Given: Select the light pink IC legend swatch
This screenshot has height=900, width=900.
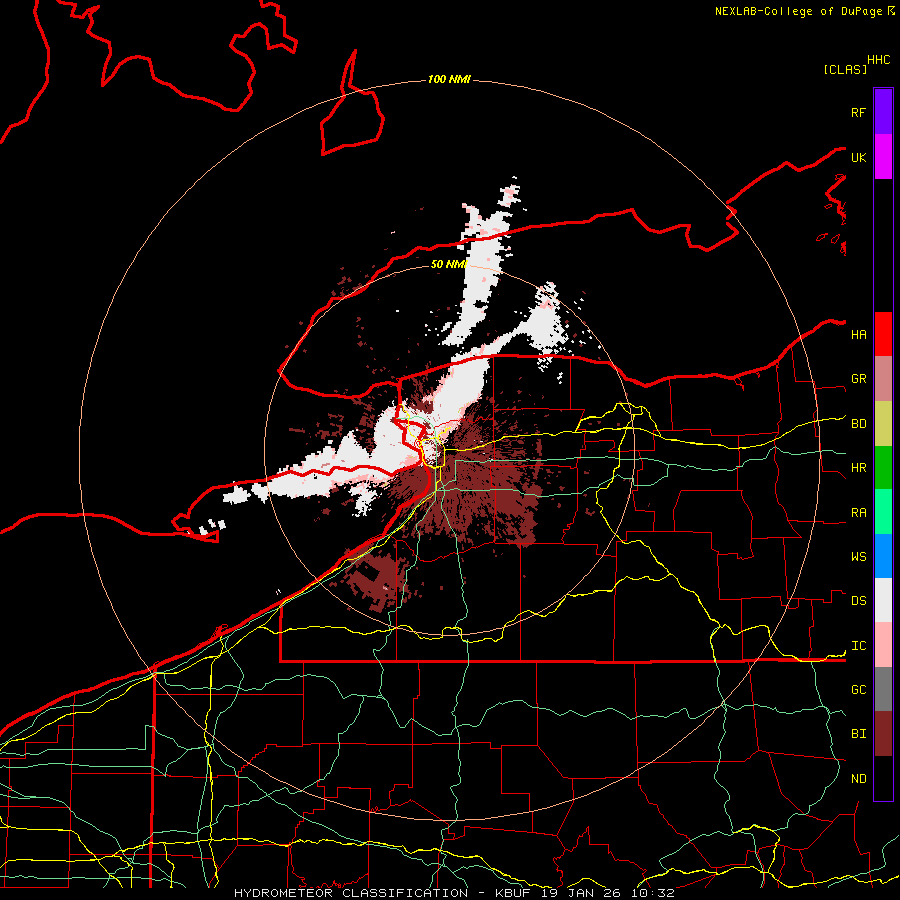Looking at the screenshot, I should tap(883, 645).
